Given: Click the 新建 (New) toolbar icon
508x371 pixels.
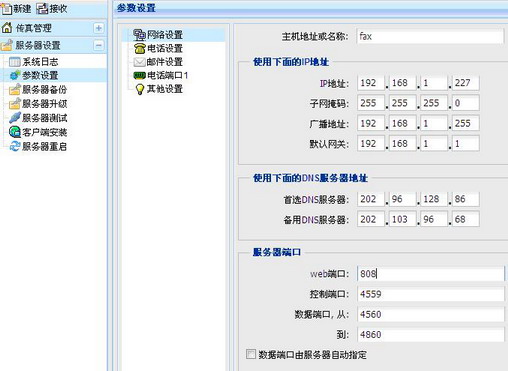Looking at the screenshot, I should coord(6,9).
